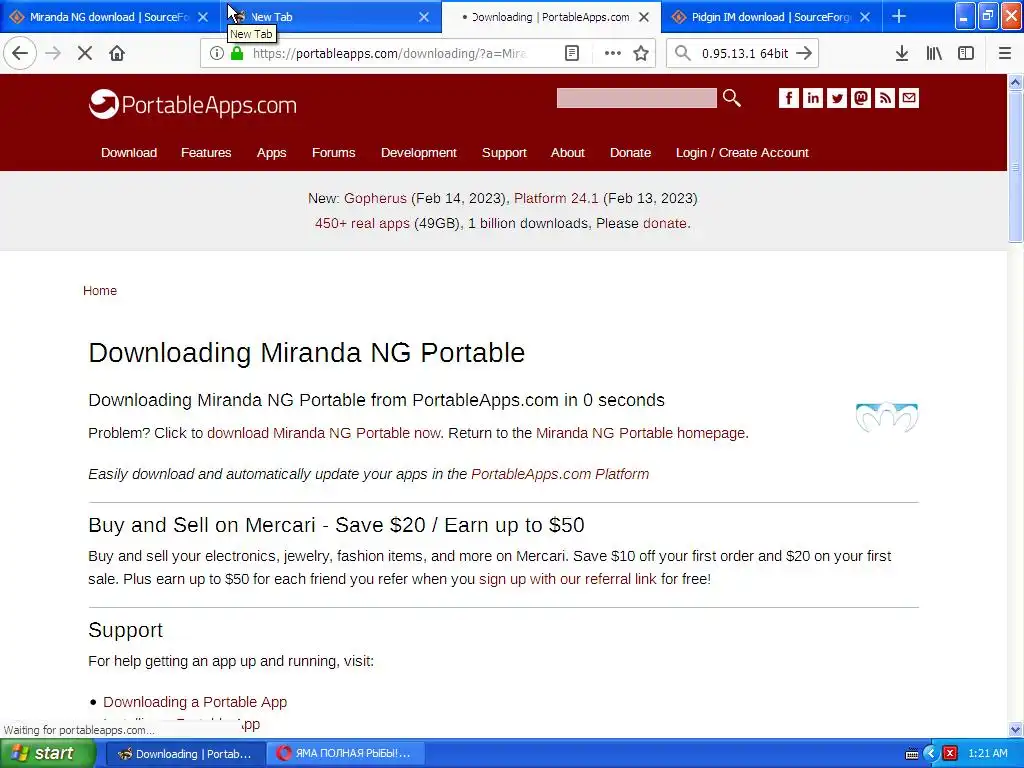Screen dimensions: 1024x768
Task: Bookmark this page with star icon
Action: 641,53
